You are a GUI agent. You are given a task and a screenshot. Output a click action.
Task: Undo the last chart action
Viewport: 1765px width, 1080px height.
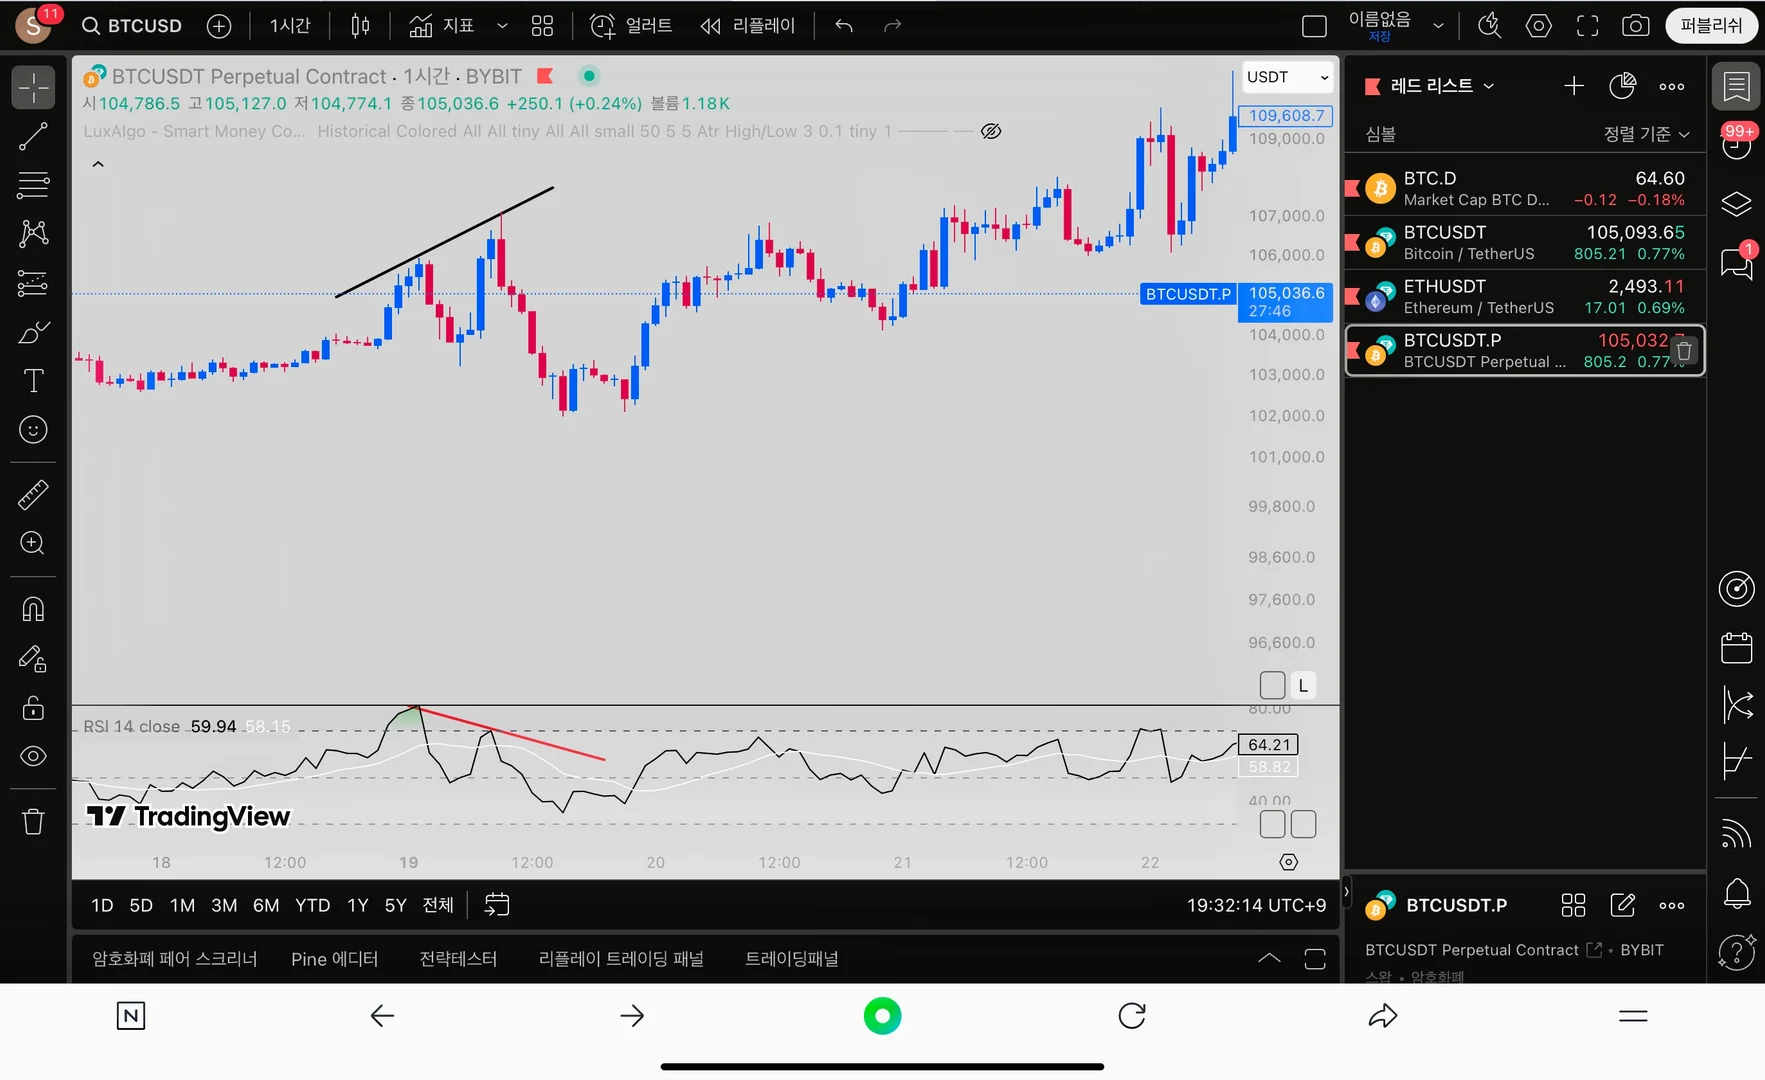(x=844, y=26)
